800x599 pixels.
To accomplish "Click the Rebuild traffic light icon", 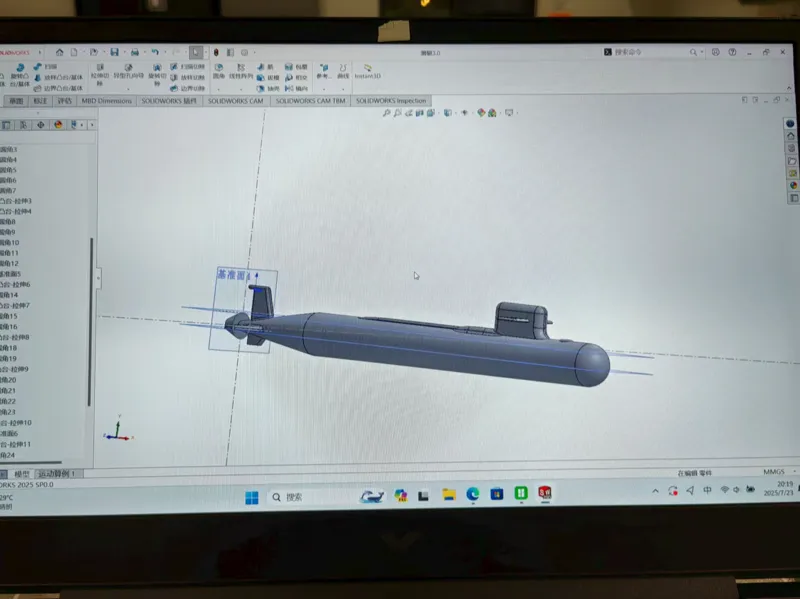I will tap(216, 52).
